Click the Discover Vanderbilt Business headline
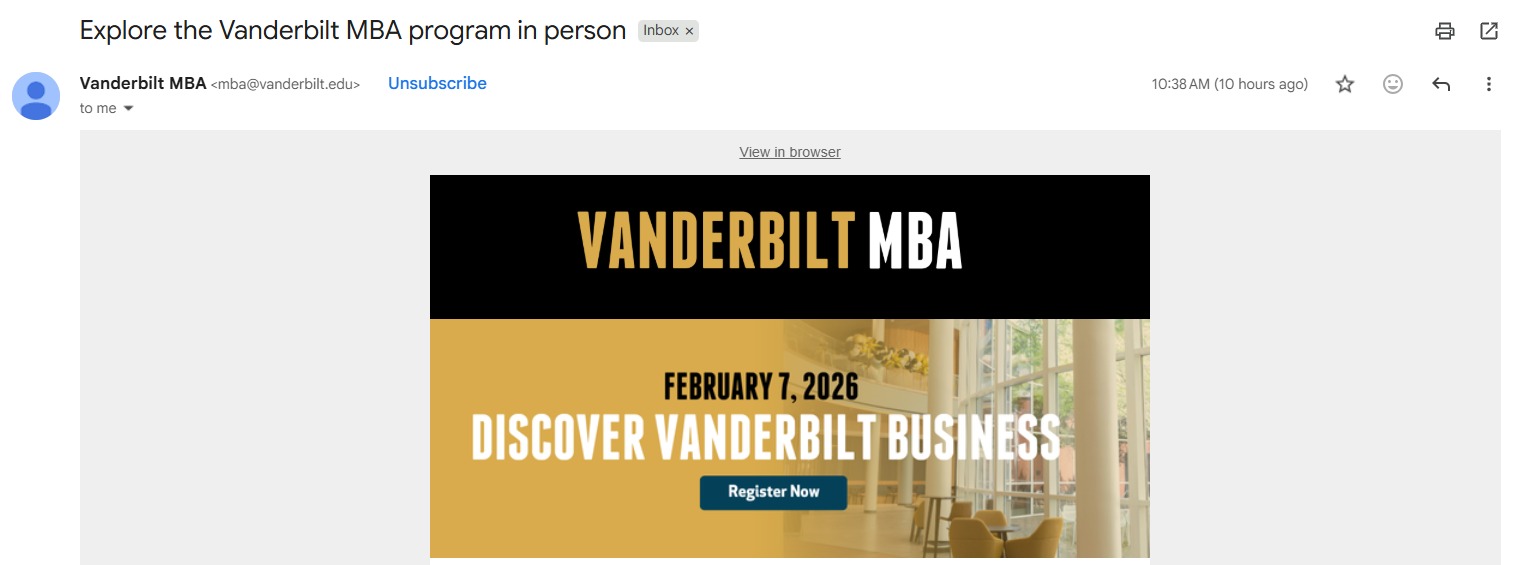Screen dimensions: 1525x565 point(765,436)
